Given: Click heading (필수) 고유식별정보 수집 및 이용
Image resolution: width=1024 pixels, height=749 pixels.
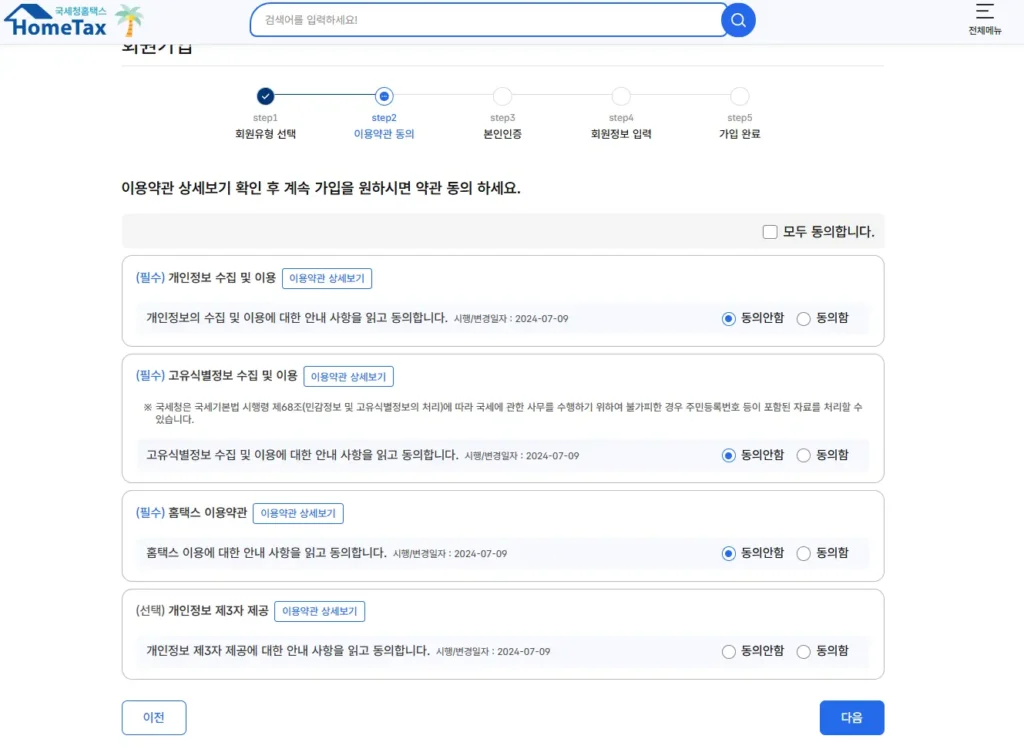Looking at the screenshot, I should 217,376.
